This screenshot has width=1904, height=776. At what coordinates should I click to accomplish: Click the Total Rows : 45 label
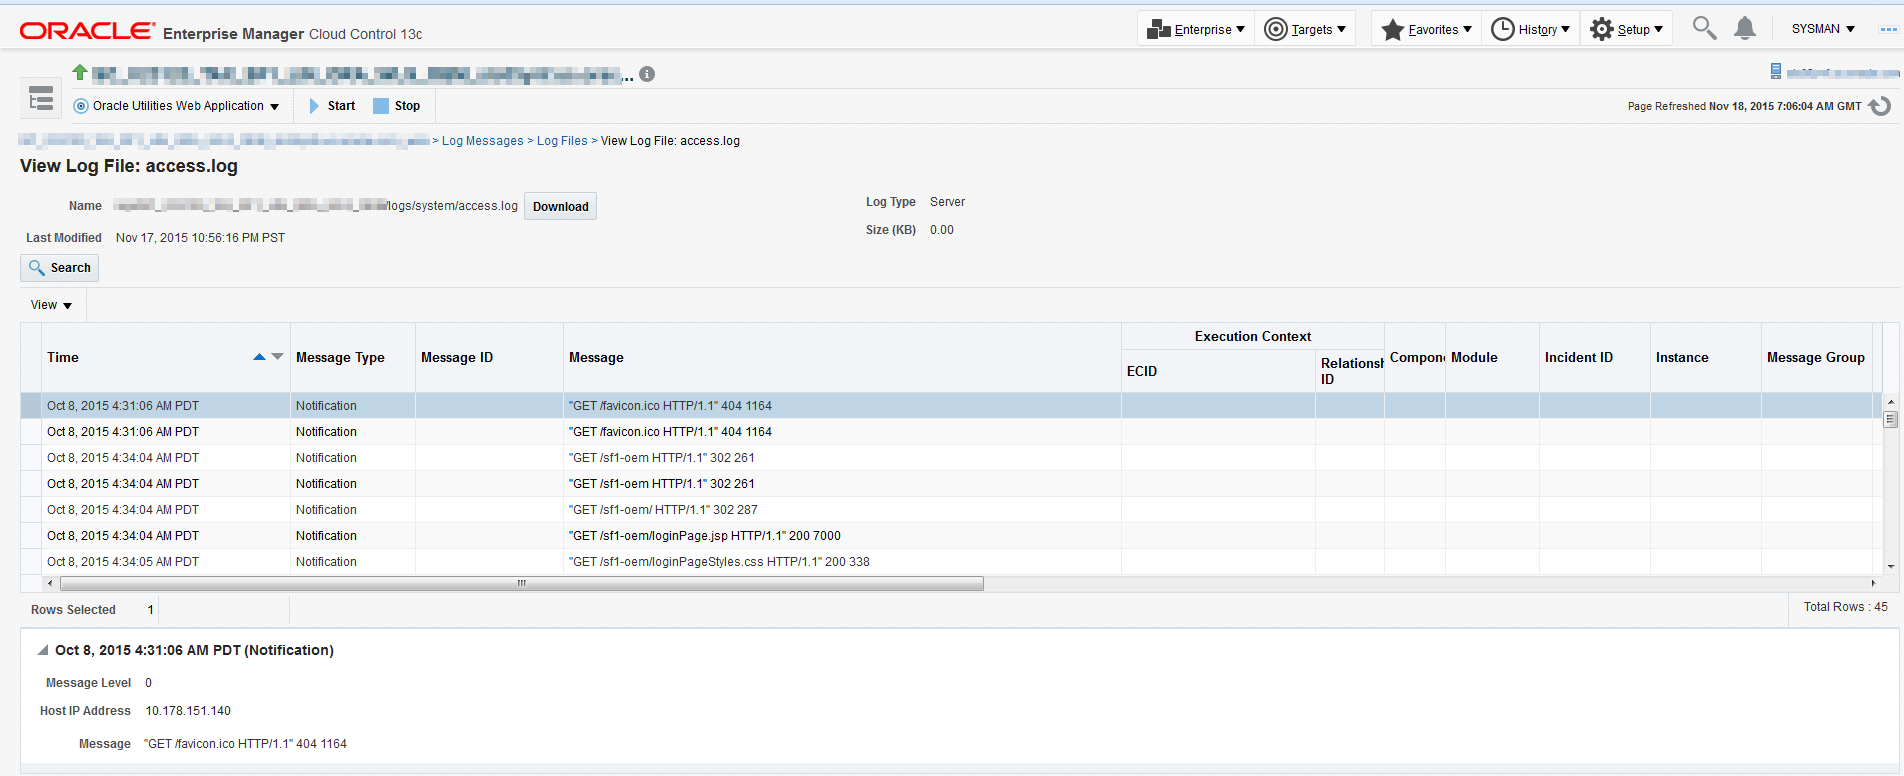pos(1845,607)
